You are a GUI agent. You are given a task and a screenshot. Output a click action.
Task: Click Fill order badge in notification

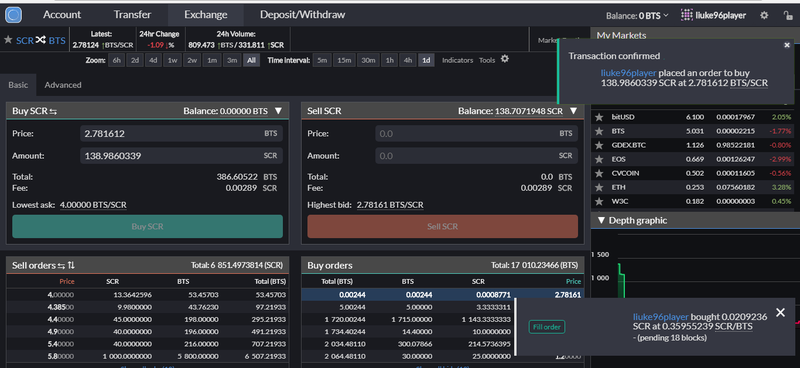547,327
